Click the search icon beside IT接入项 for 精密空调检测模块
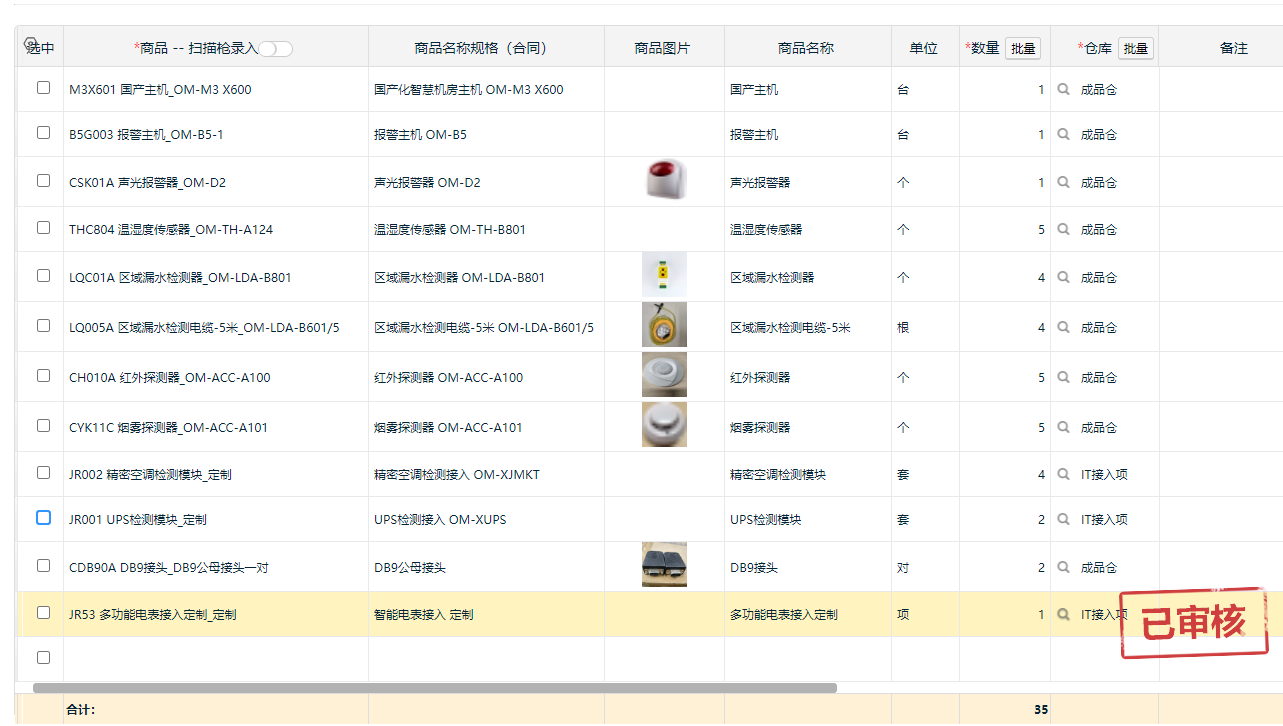 (x=1064, y=474)
